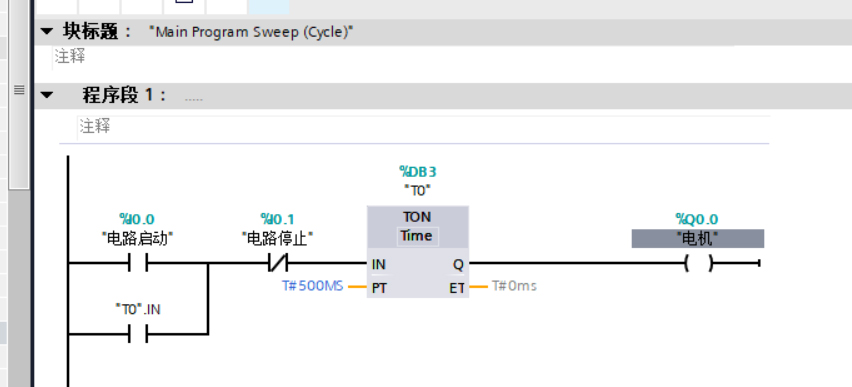Click the "电路启动" tag label
The image size is (852, 387).
[137, 238]
